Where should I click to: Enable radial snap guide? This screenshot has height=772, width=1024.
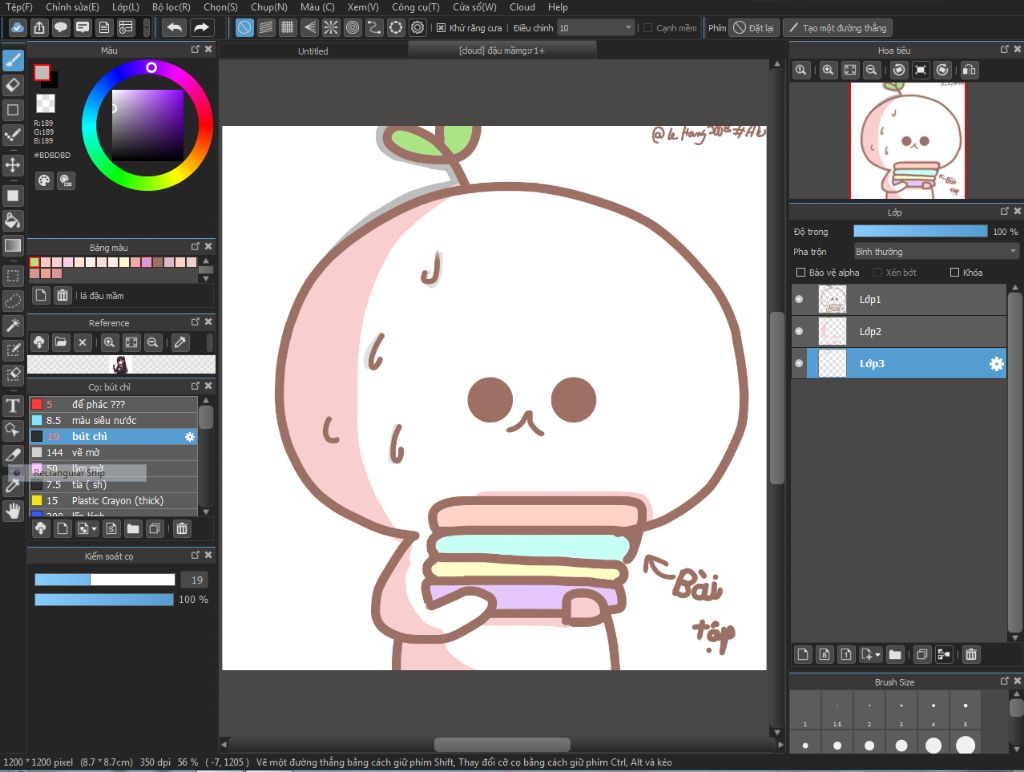coord(331,27)
